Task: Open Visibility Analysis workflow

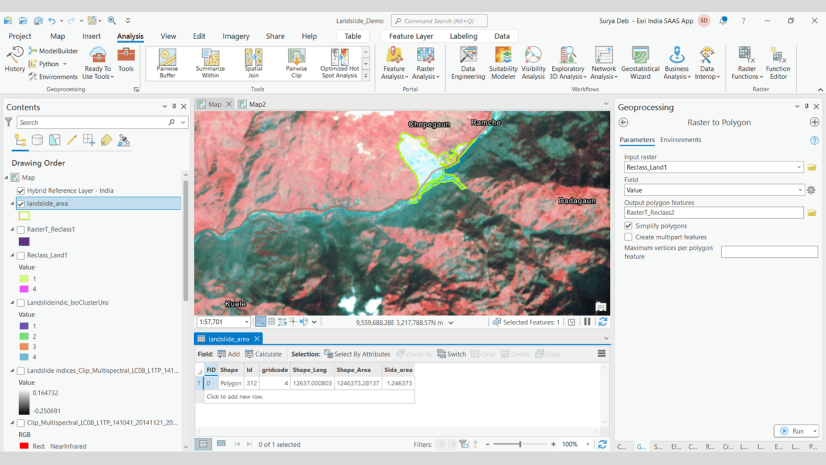Action: point(533,63)
